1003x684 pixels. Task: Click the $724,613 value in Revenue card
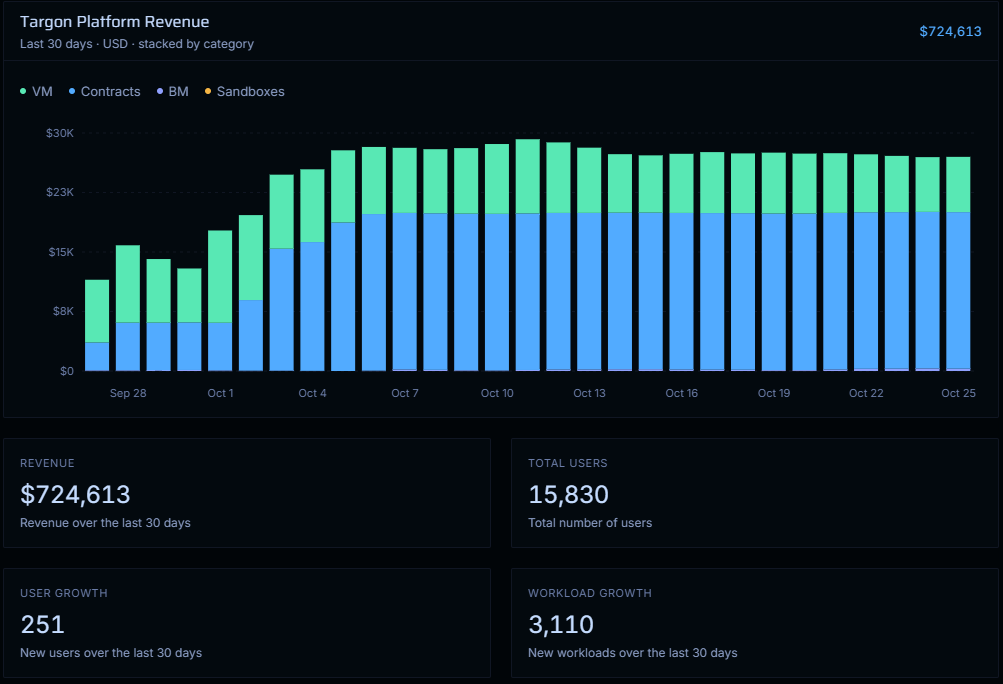(75, 495)
